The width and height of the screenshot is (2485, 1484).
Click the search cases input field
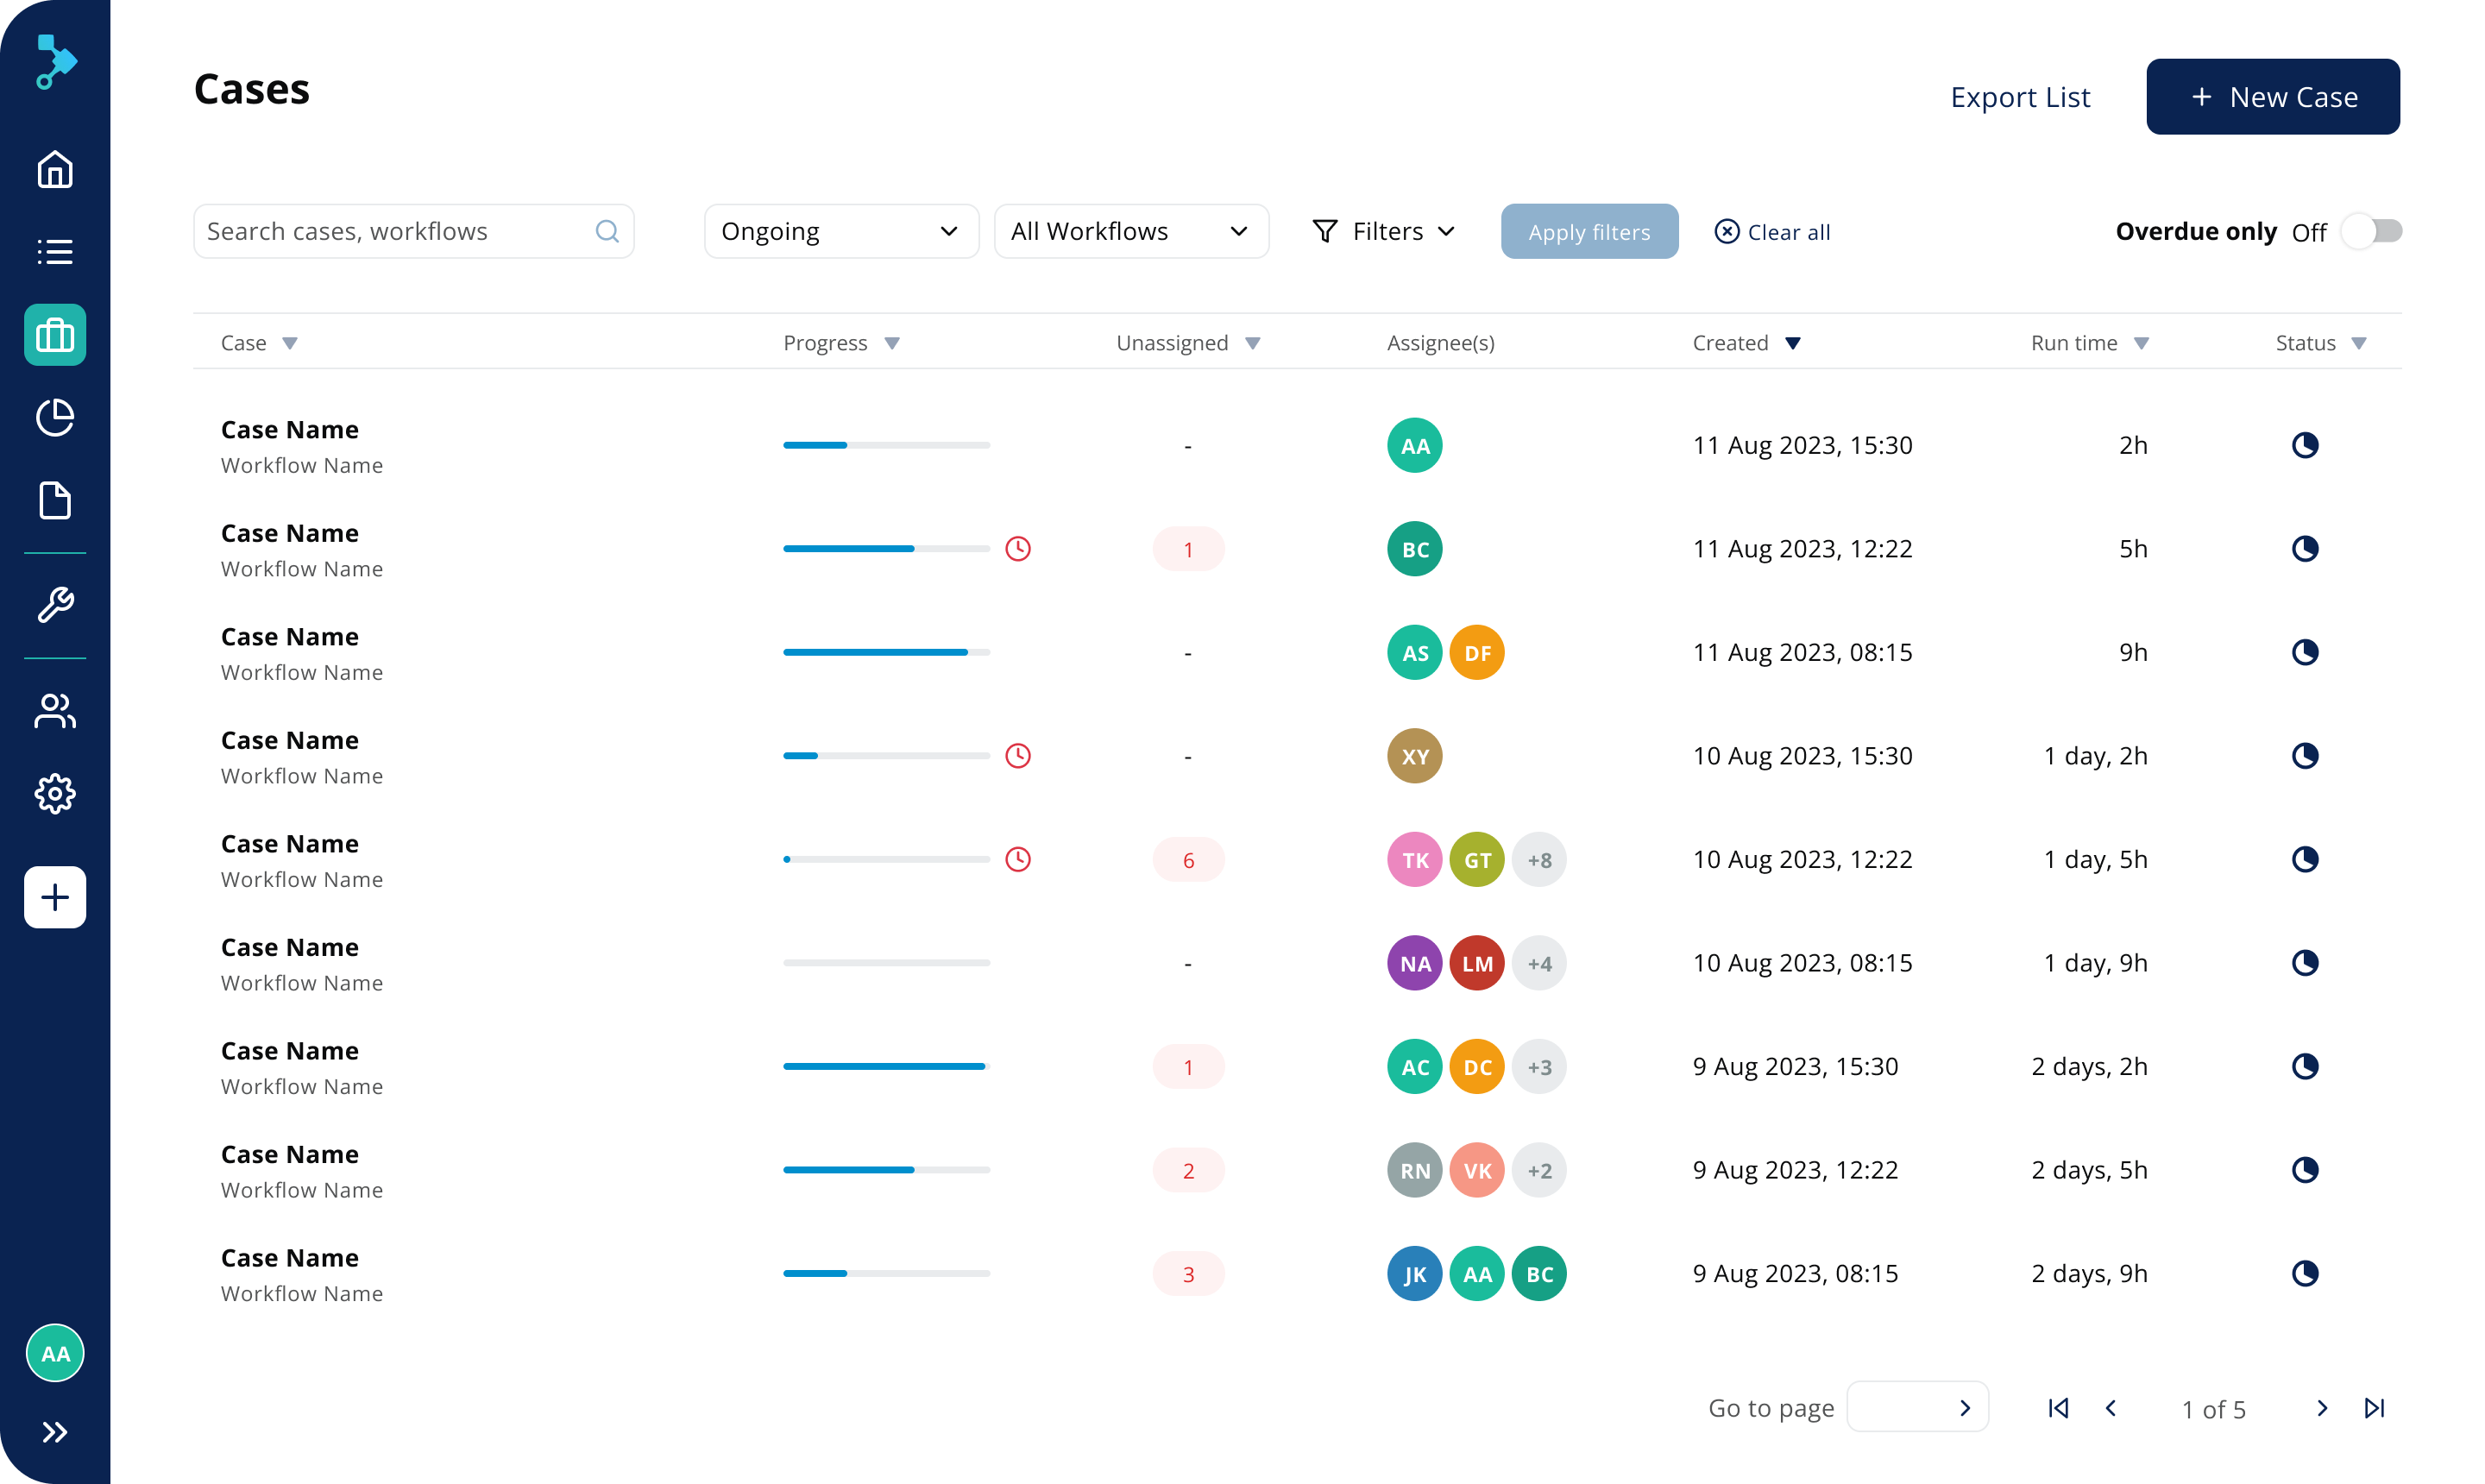[395, 231]
